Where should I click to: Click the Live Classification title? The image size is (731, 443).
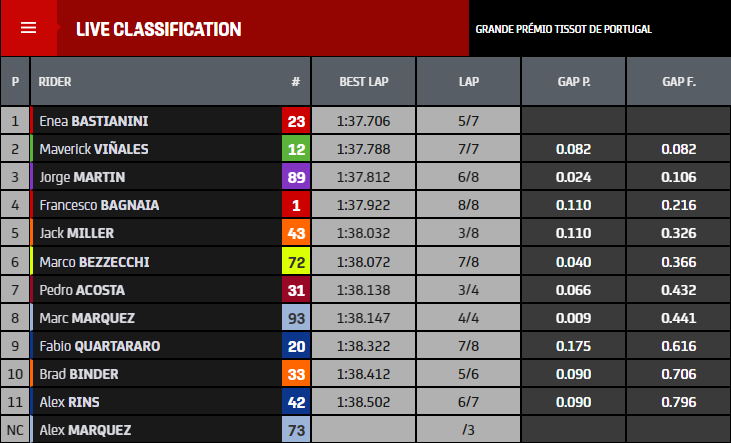point(159,29)
